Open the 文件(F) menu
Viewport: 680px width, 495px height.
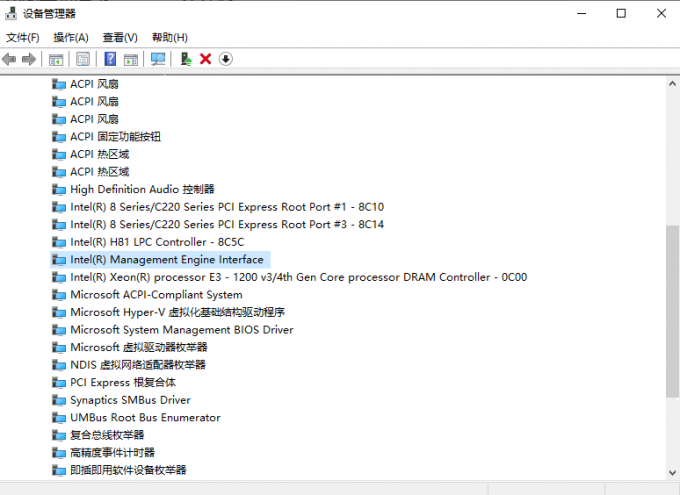point(22,37)
